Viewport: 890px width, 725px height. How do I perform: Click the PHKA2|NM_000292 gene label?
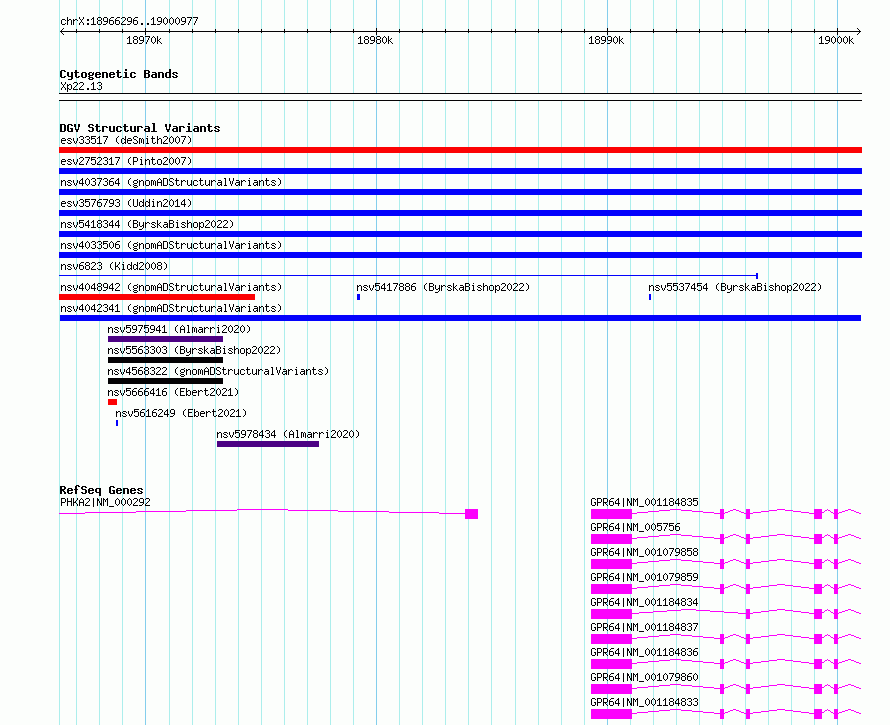[106, 502]
